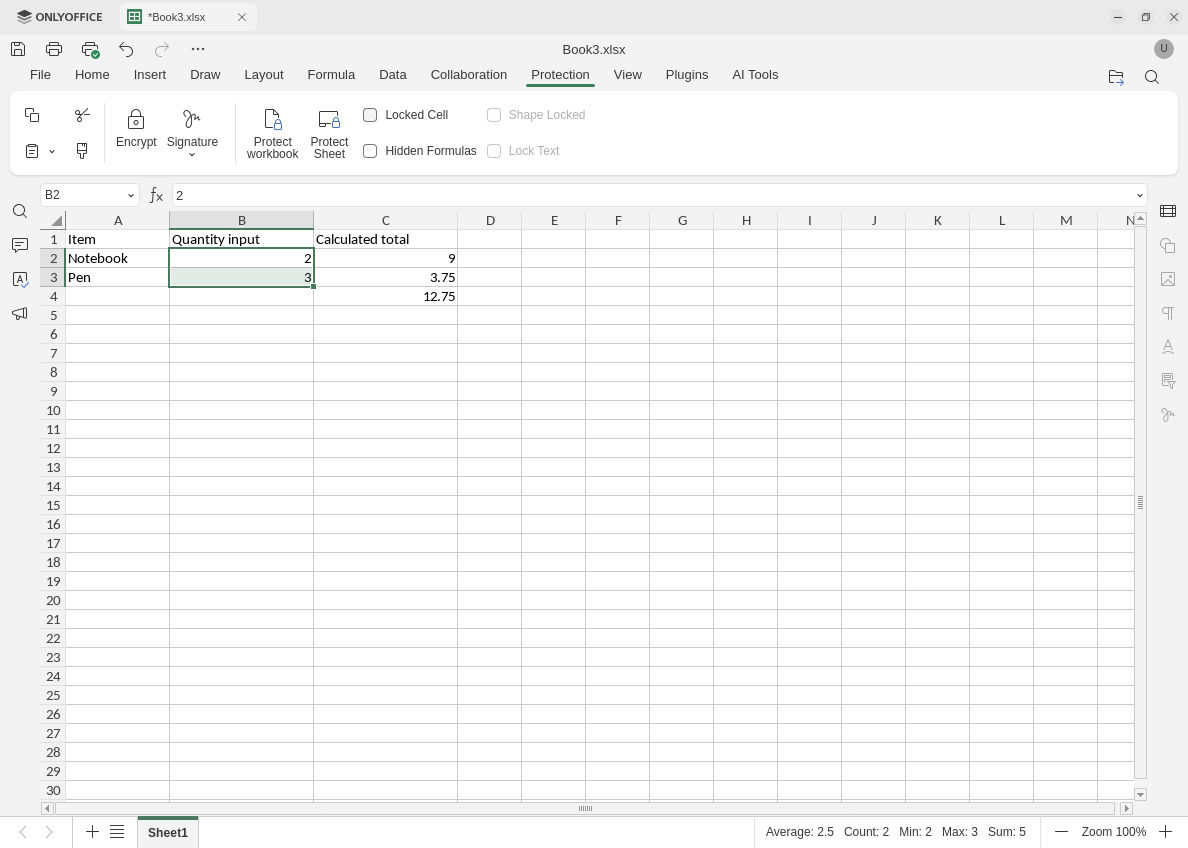Click the Print icon
The width and height of the screenshot is (1188, 848).
[54, 49]
